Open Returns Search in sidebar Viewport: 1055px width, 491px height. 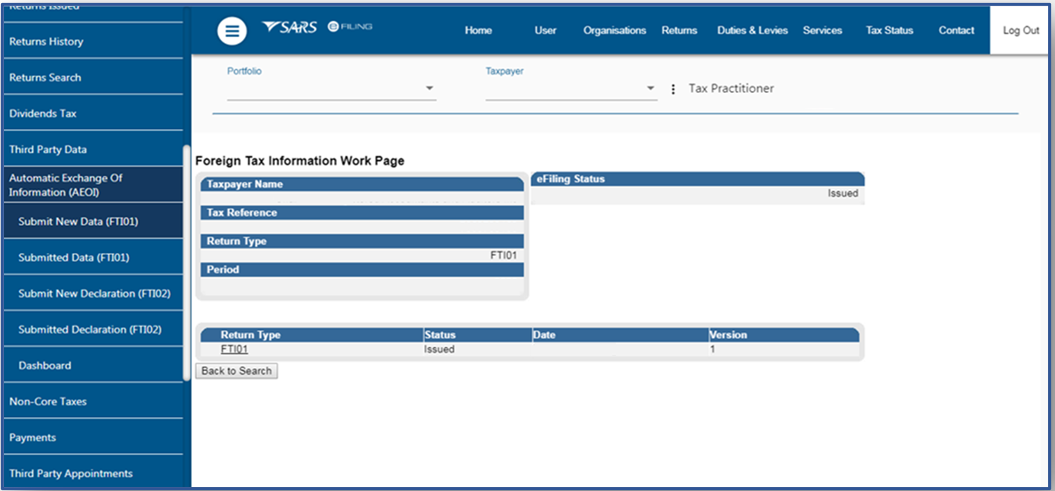pos(45,78)
